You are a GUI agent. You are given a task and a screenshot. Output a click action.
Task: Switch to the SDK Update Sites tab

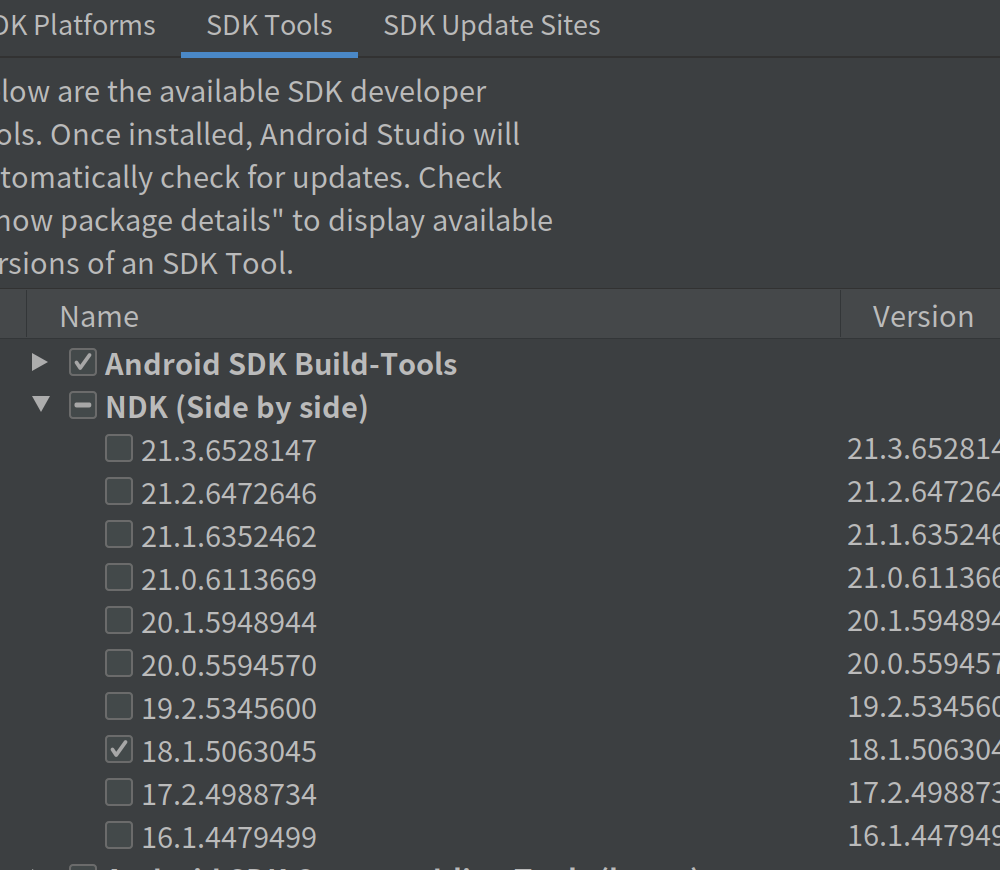point(491,25)
